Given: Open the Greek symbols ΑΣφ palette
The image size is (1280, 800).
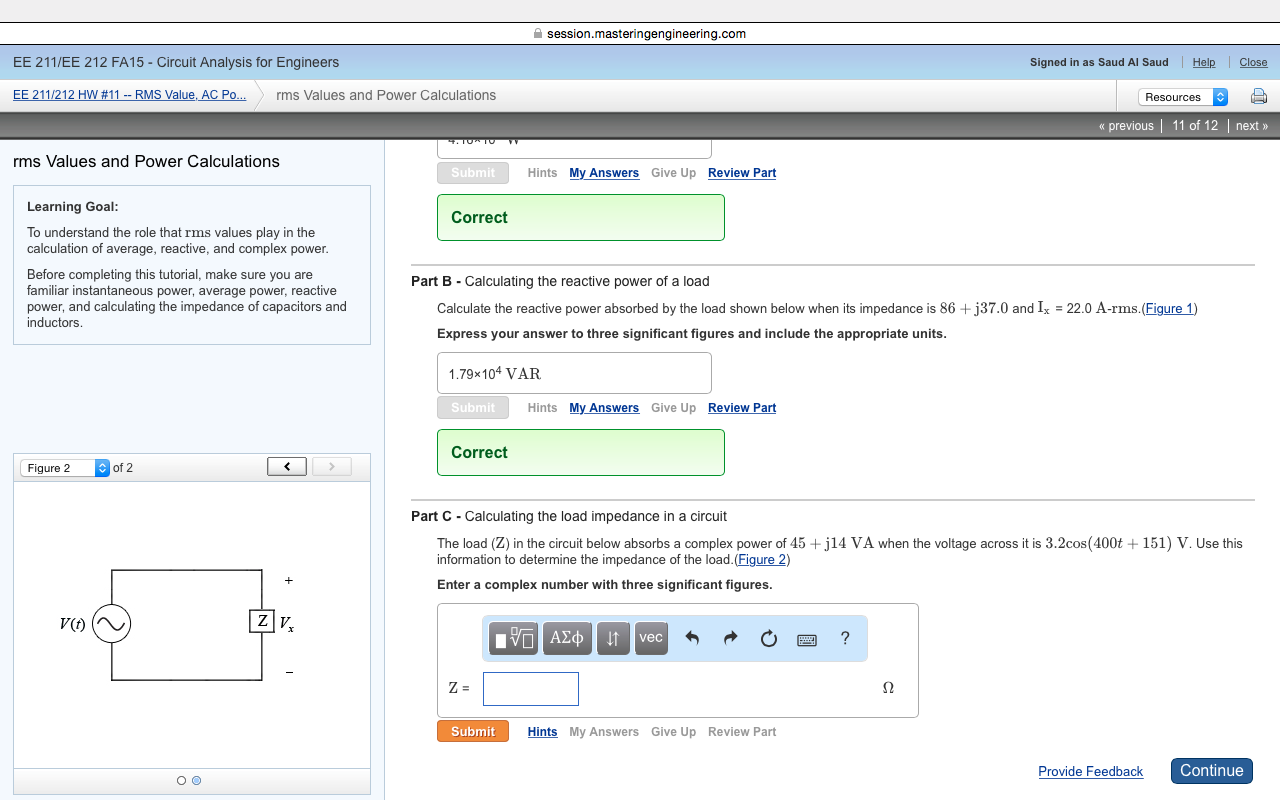Looking at the screenshot, I should (x=567, y=638).
